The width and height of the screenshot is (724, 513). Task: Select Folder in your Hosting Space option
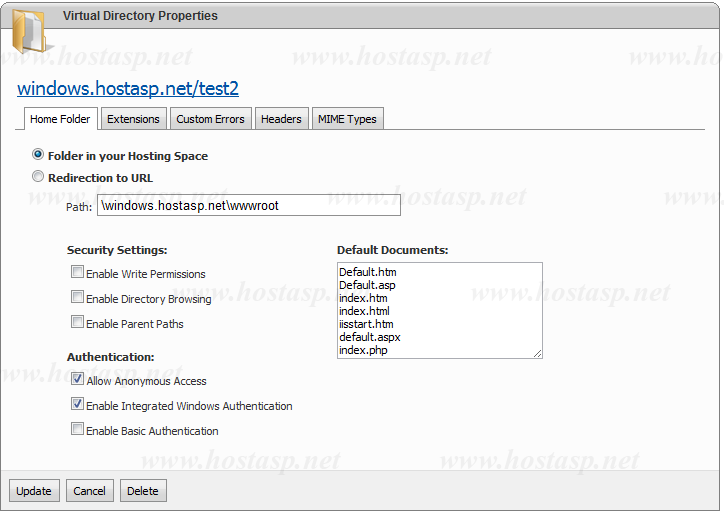[39, 155]
